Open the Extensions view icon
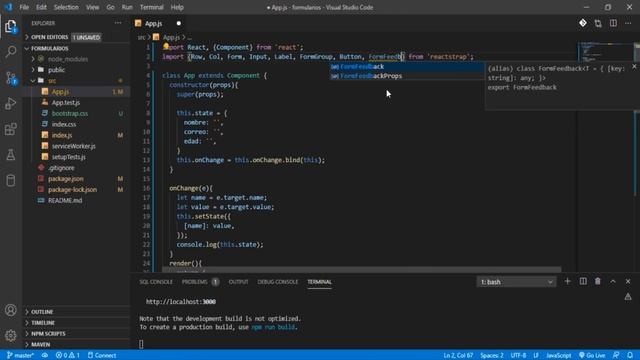640x360 pixels. (x=11, y=129)
